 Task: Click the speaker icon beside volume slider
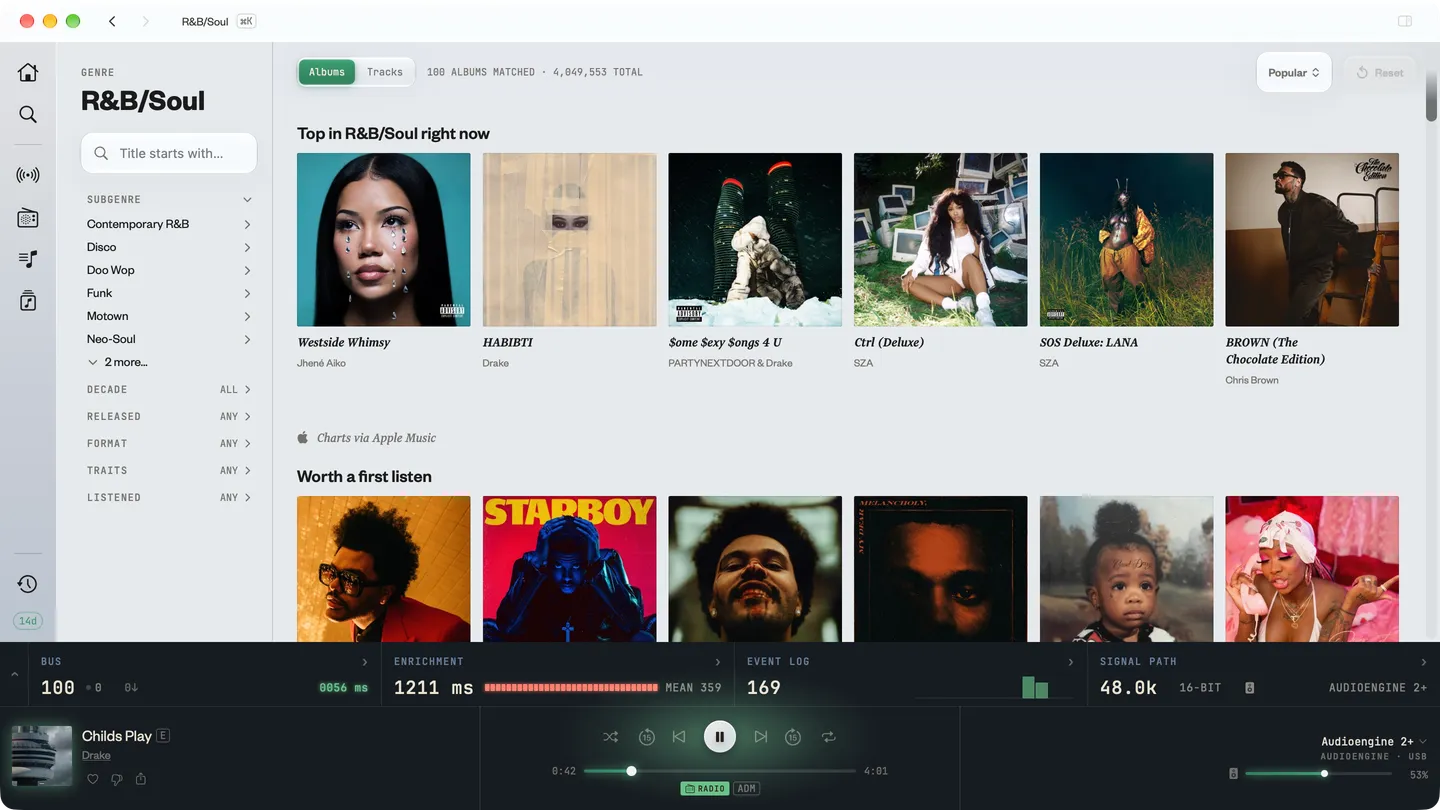tap(1233, 774)
